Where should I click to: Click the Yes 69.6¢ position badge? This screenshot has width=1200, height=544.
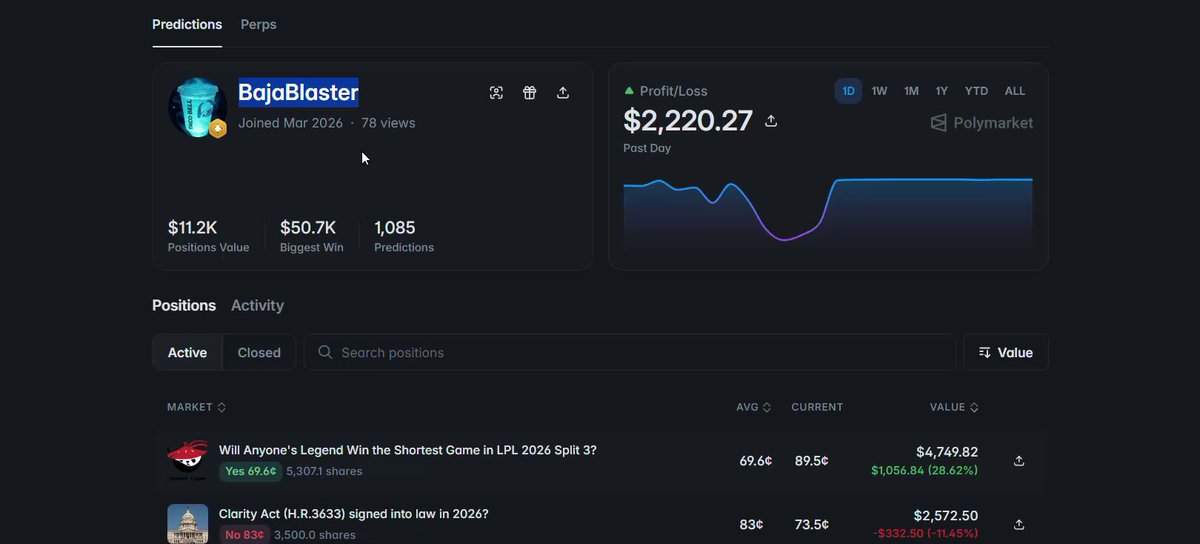click(250, 471)
